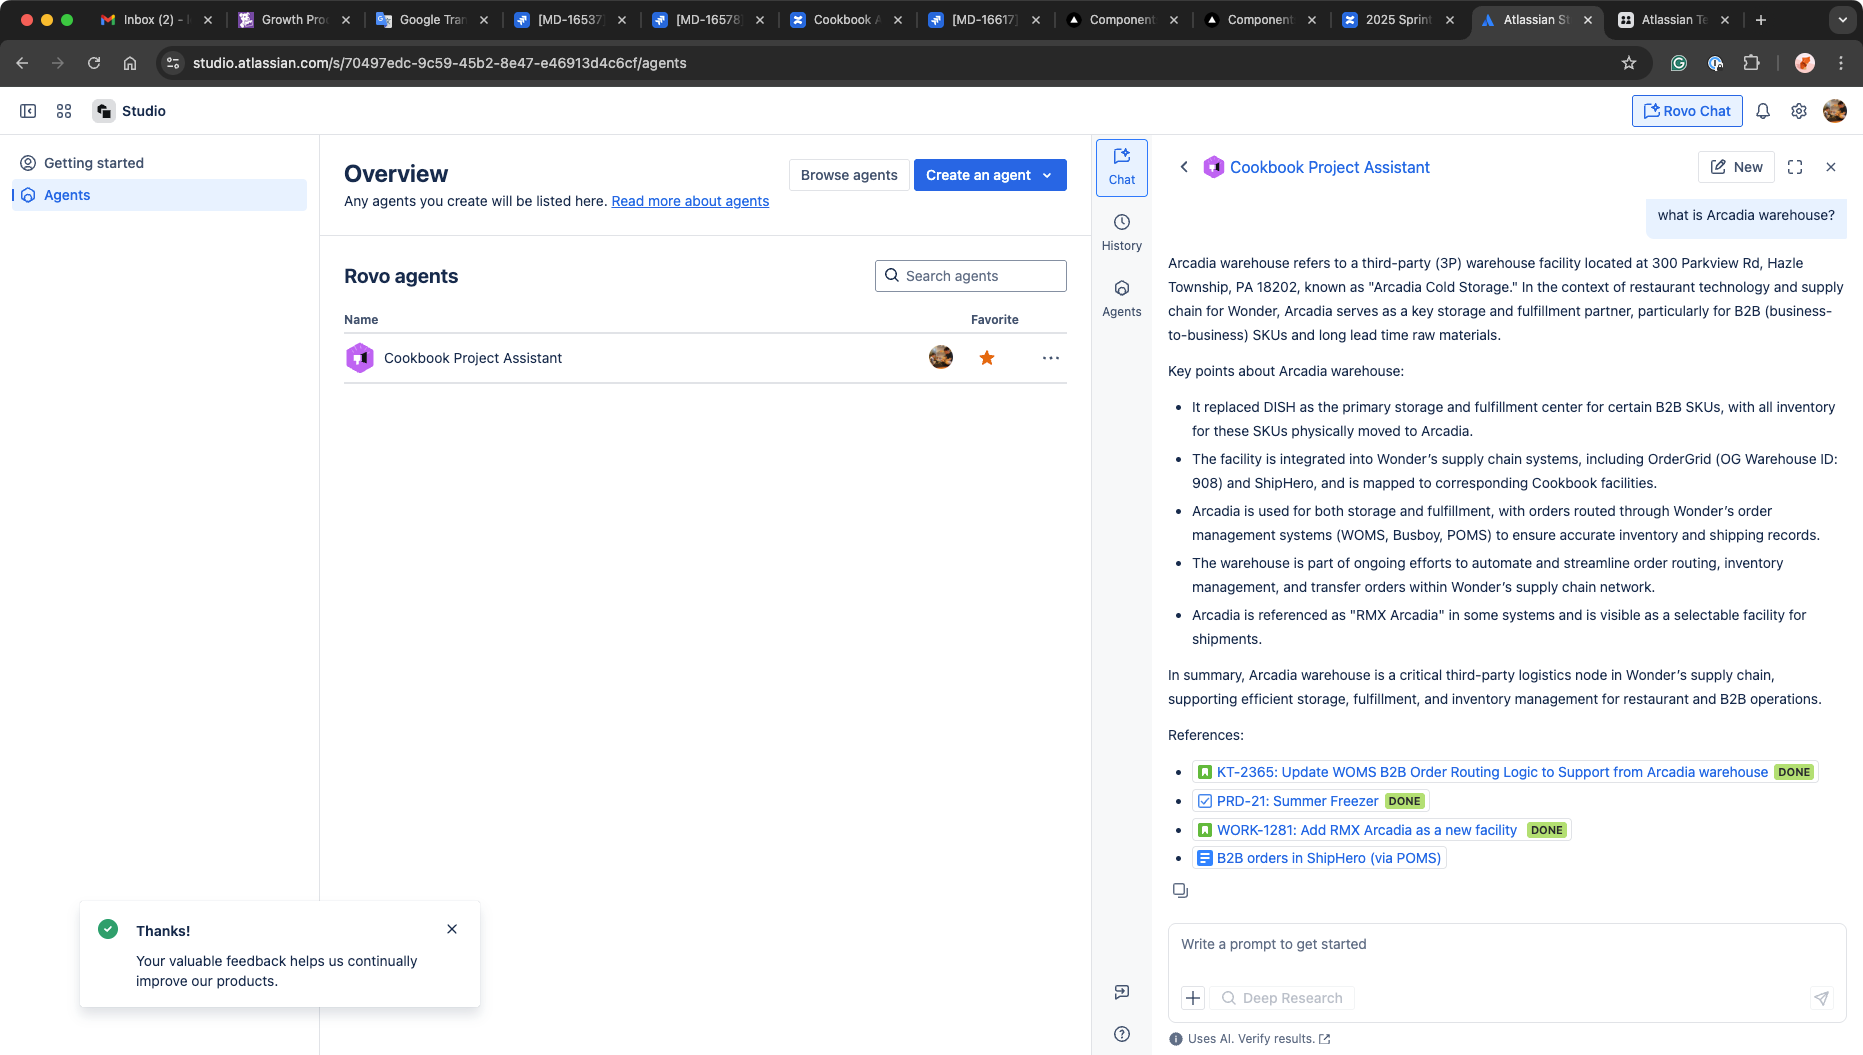Click the Cookbook Project Assistant hexagon icon in the list
The width and height of the screenshot is (1863, 1055).
360,358
